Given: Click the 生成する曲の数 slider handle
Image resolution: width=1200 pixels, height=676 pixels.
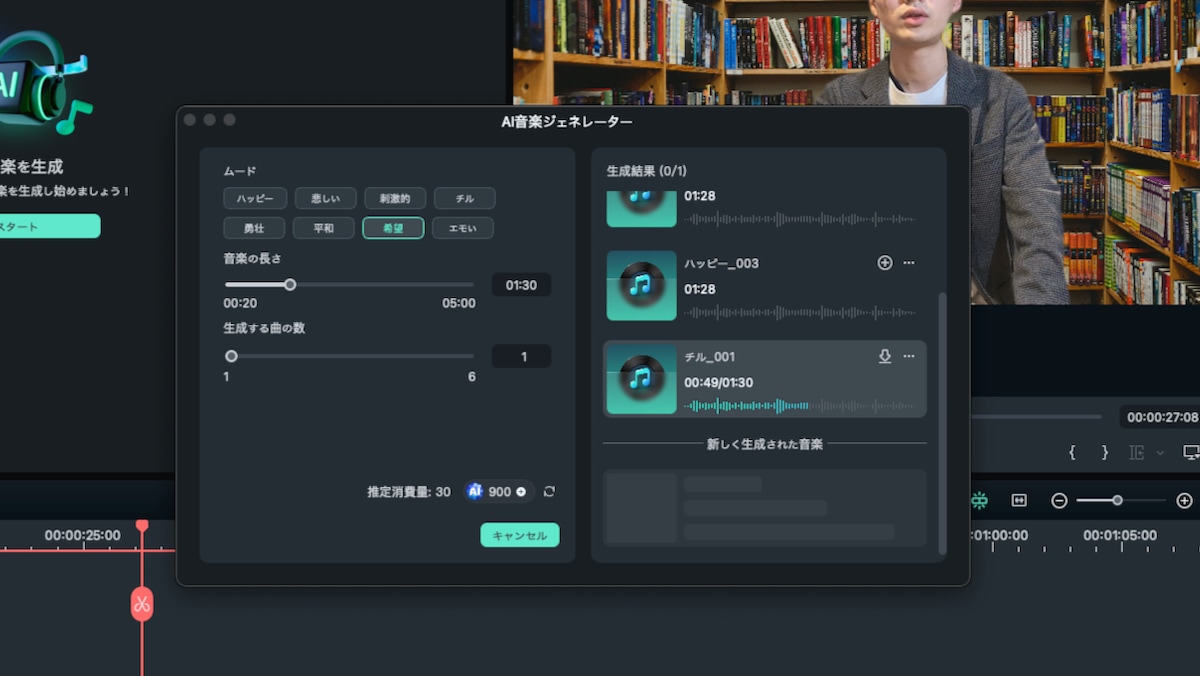Looking at the screenshot, I should [231, 355].
